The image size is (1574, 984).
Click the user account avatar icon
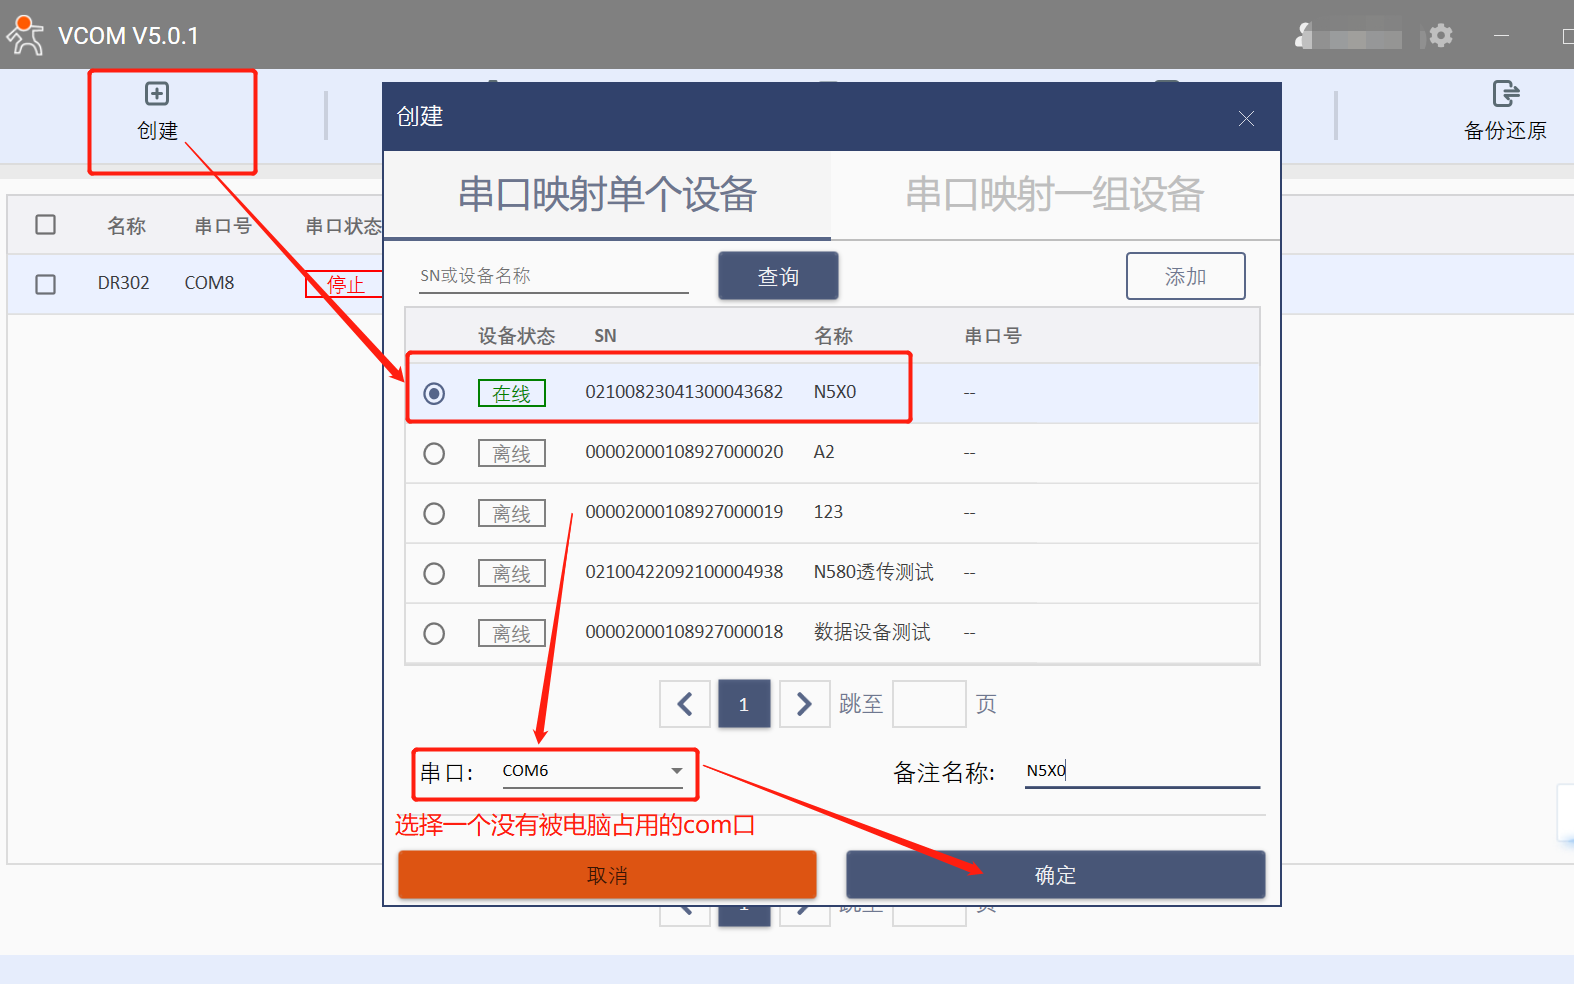click(1303, 36)
